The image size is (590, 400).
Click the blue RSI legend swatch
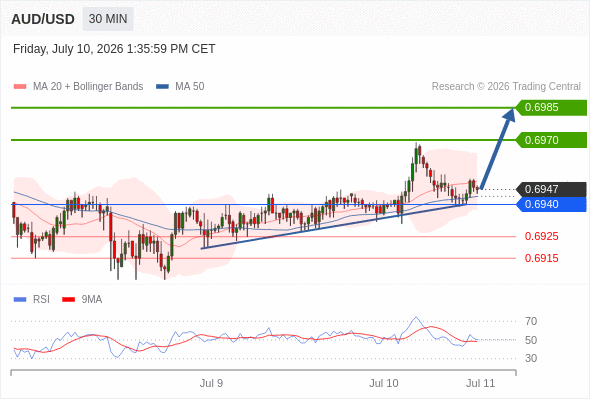20,300
